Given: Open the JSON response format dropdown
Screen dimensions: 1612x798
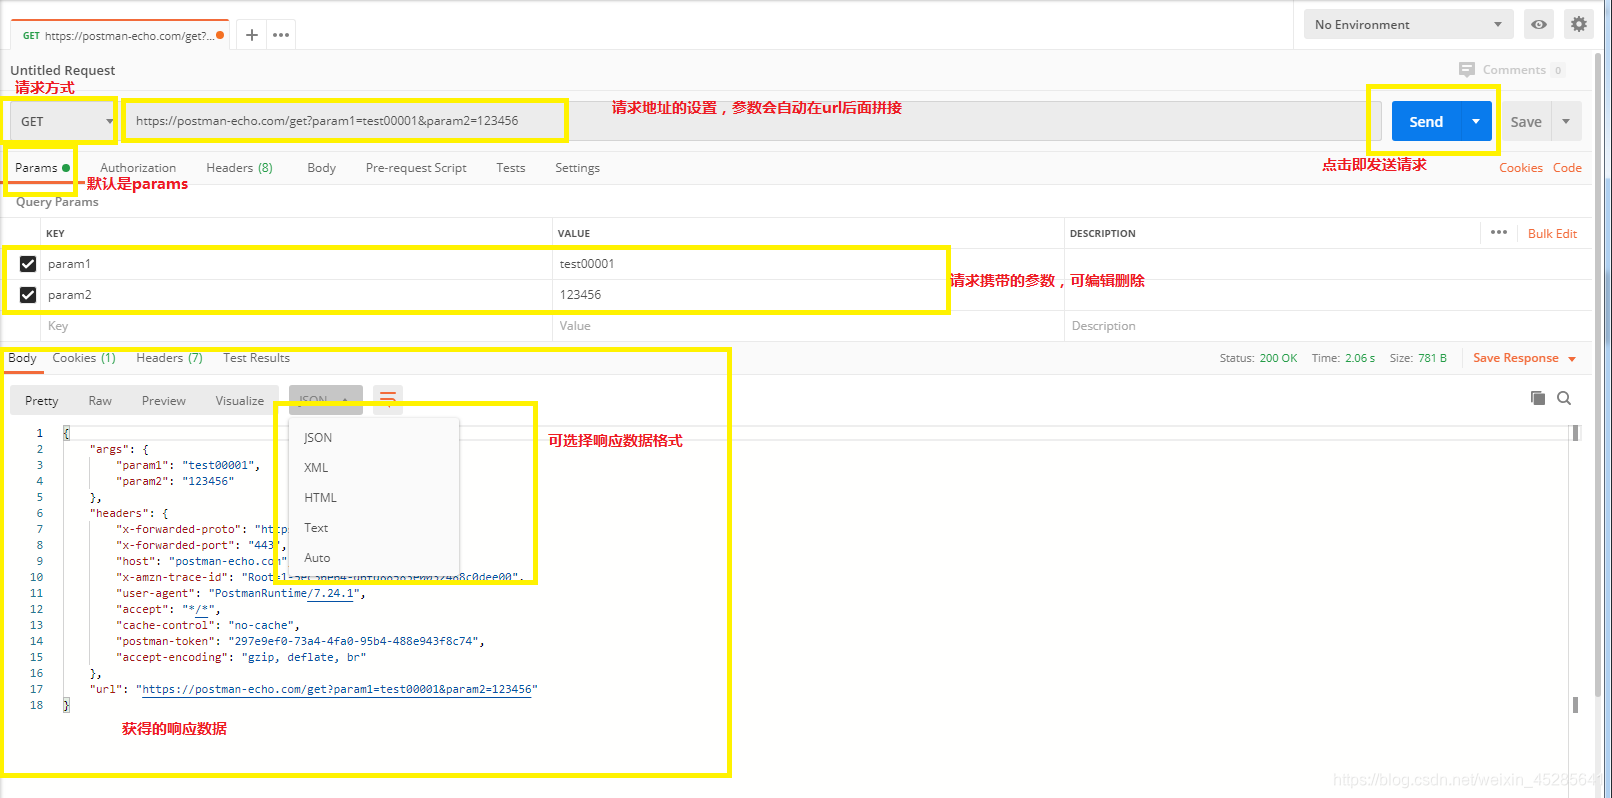Looking at the screenshot, I should click(x=326, y=399).
